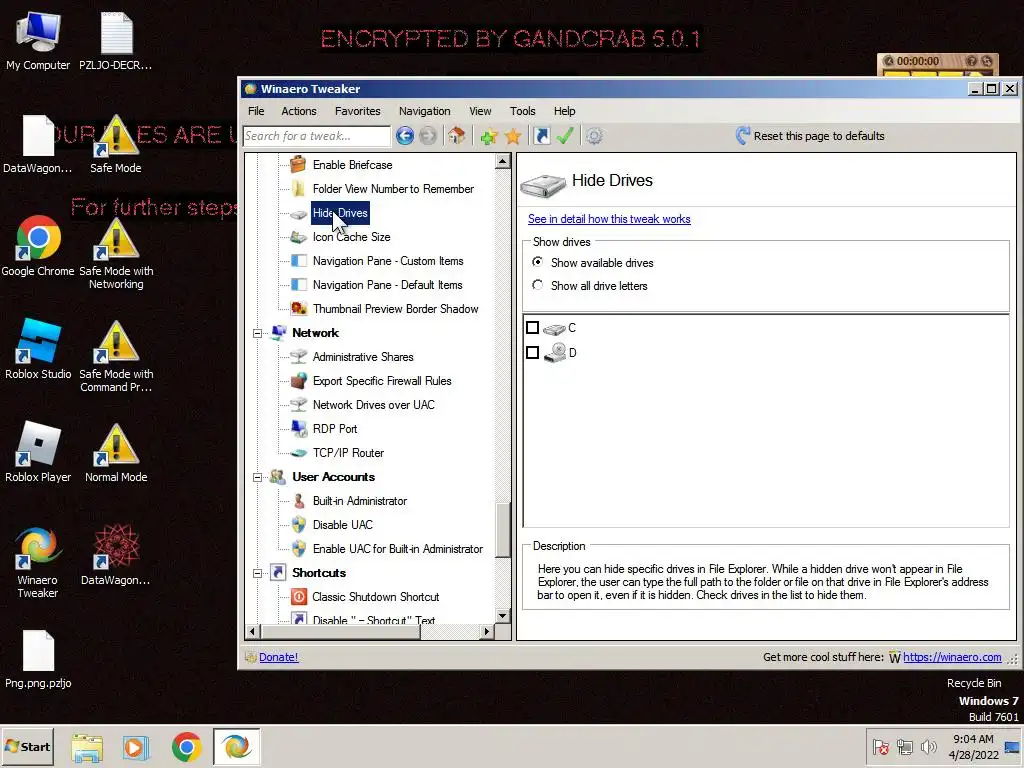Click the Google Chrome desktop shortcut
The height and width of the screenshot is (768, 1024).
[x=38, y=246]
